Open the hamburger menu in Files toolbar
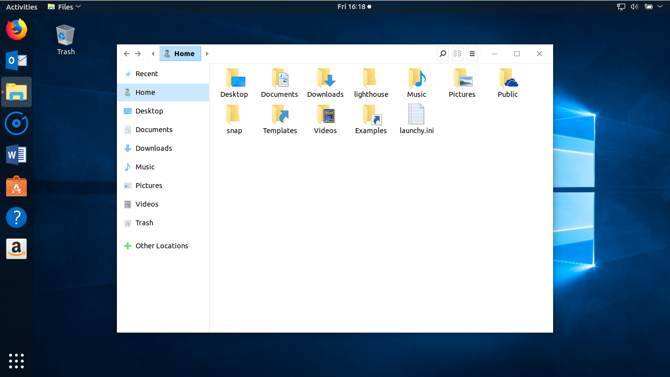The width and height of the screenshot is (670, 377). pos(472,53)
